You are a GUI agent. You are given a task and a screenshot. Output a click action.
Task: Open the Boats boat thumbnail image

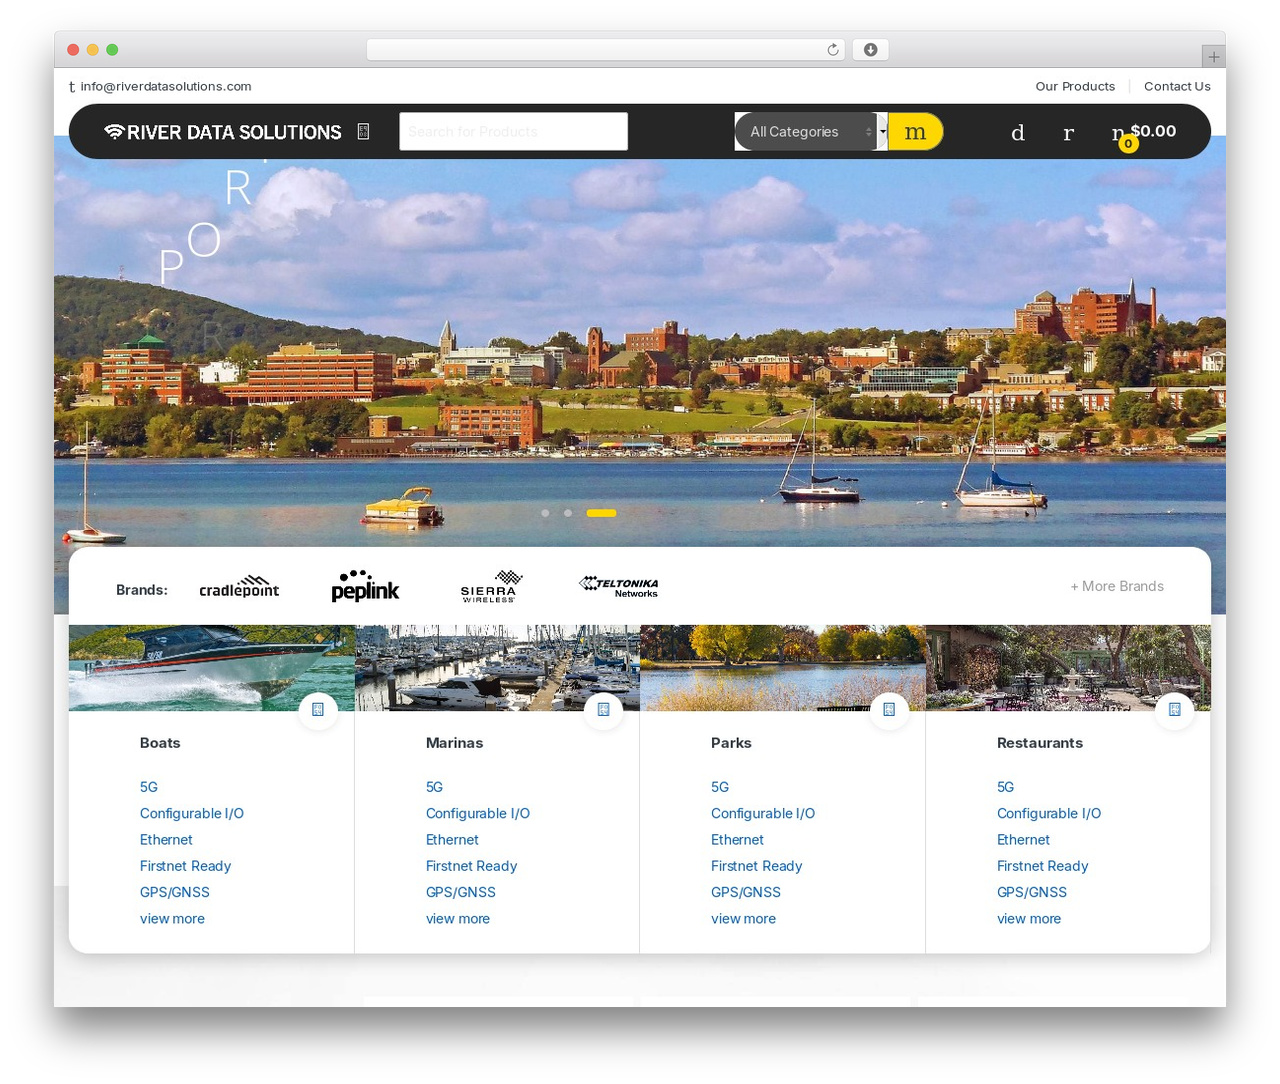(211, 668)
